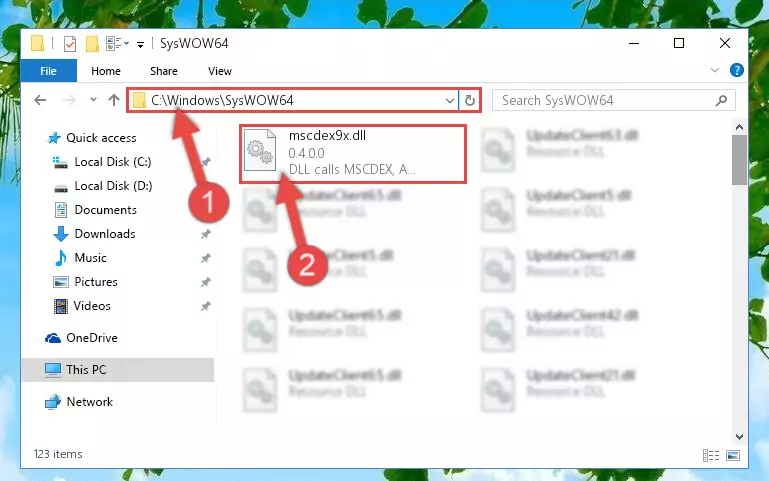The image size is (769, 481).
Task: Open the Customize Quick Access Toolbar arrow
Action: point(140,45)
